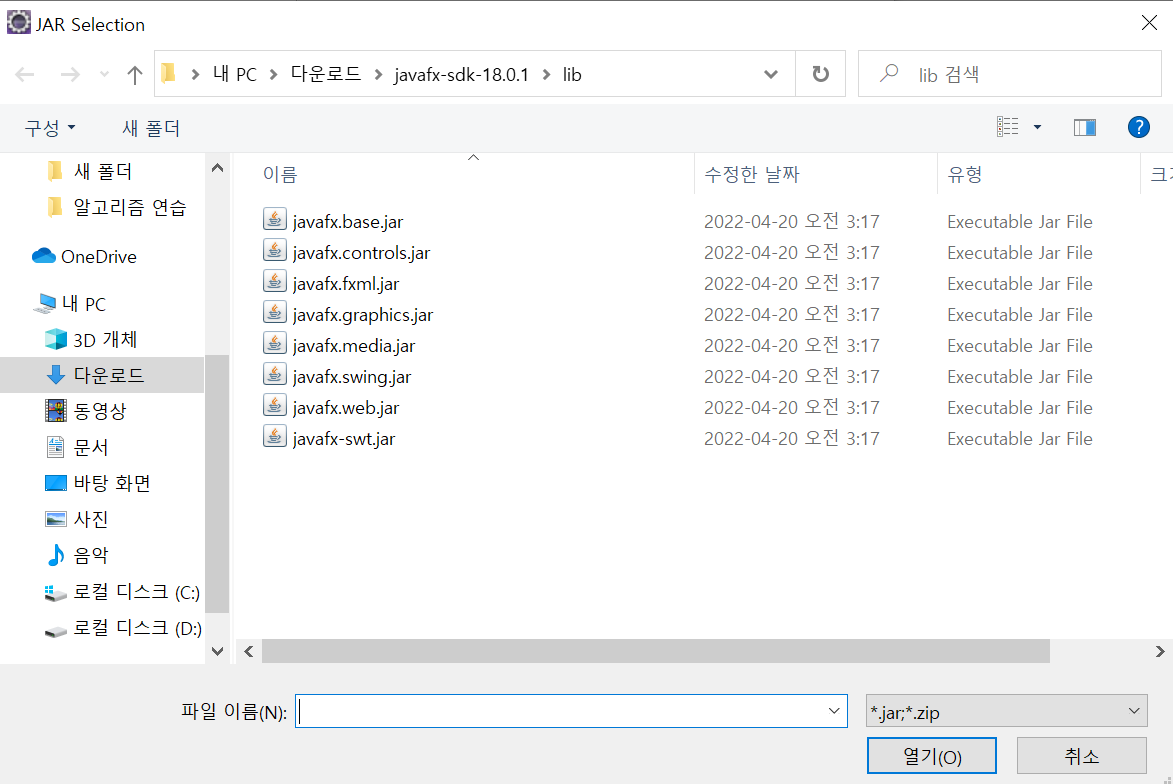1173x784 pixels.
Task: Create a new folder with 새 폴더
Action: (x=151, y=128)
